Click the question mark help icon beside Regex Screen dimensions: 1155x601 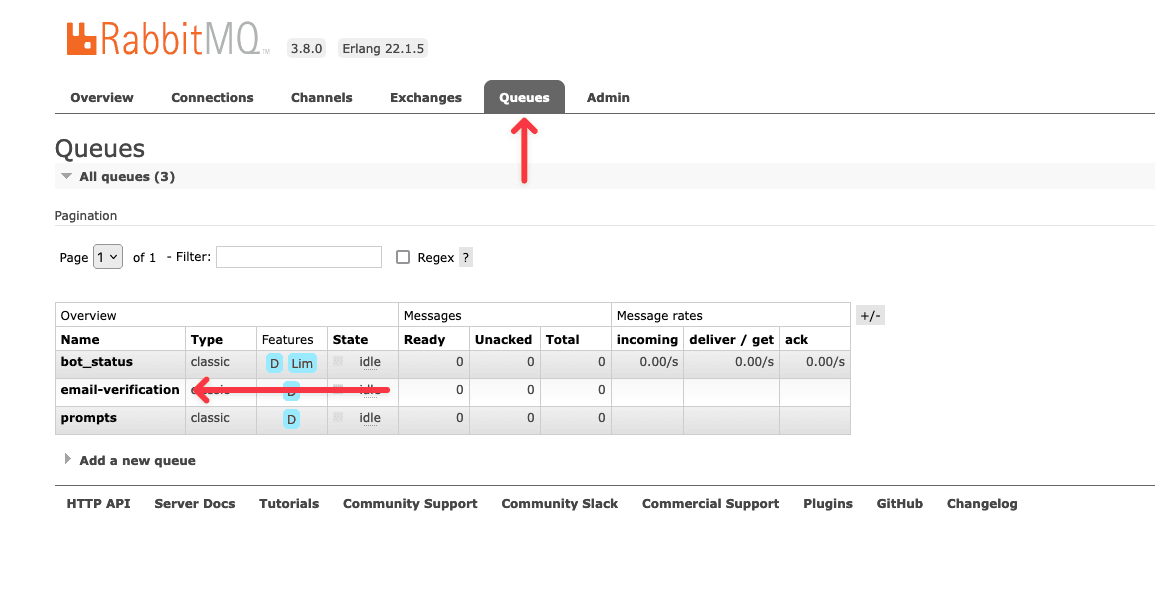pyautogui.click(x=466, y=257)
